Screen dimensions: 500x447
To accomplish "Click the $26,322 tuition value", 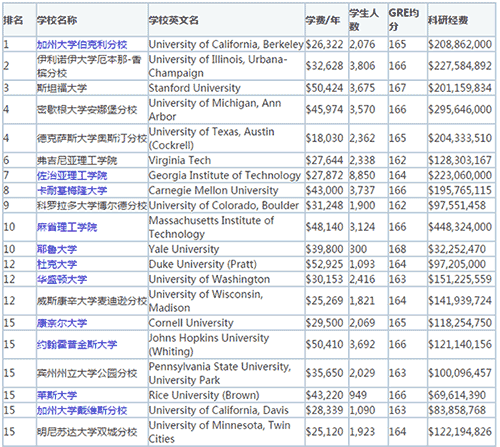I will (324, 44).
